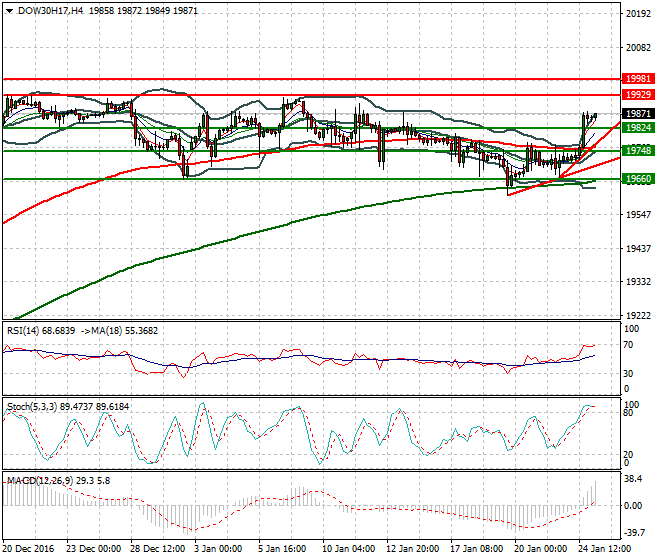Select the 19332 price axis value

click(x=638, y=282)
